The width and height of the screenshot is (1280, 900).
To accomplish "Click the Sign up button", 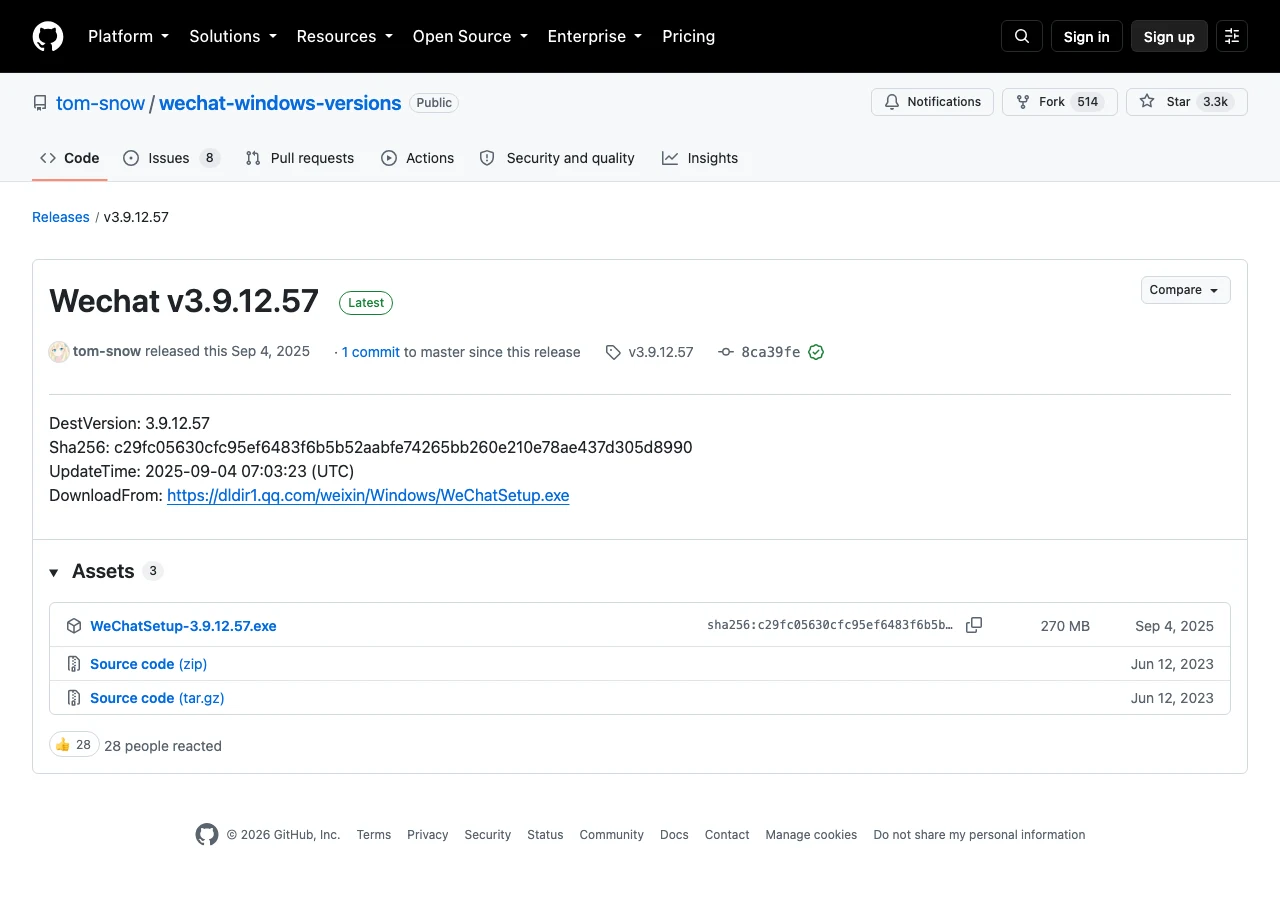I will tap(1169, 36).
